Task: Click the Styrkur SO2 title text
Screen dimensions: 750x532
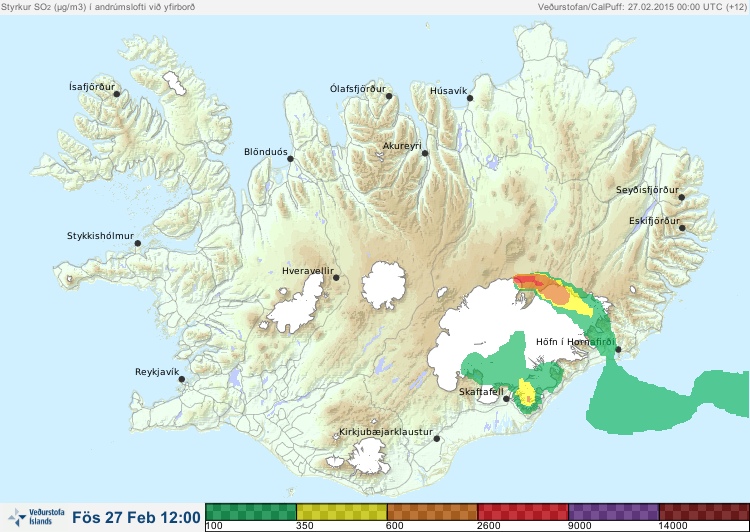Action: tap(98, 7)
